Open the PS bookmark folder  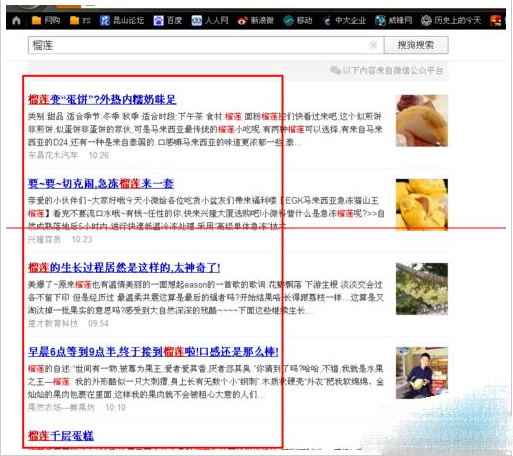pos(80,21)
